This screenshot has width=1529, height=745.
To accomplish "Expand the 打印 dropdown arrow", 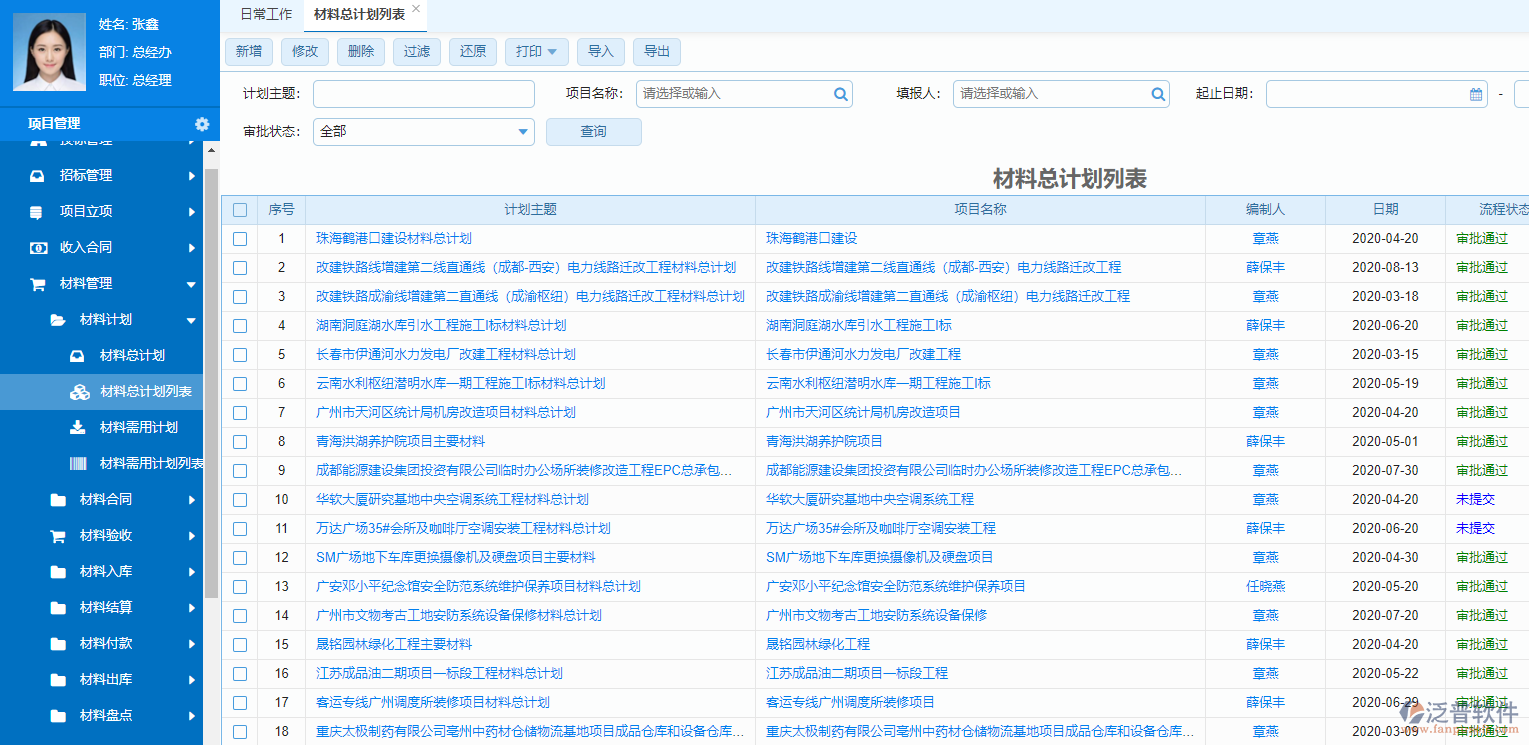I will pos(553,51).
